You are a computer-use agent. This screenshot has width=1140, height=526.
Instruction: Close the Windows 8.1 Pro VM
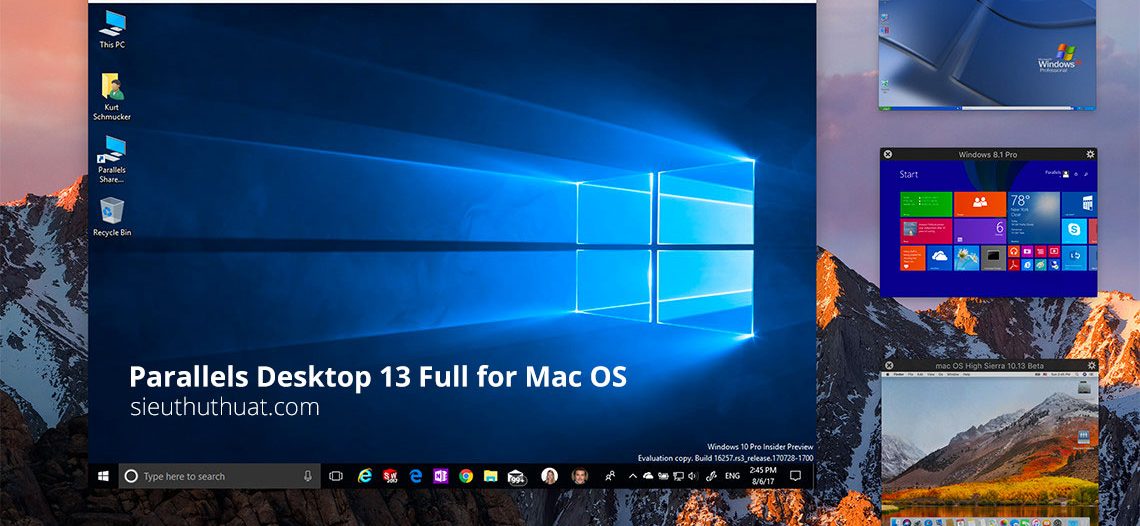click(x=888, y=154)
